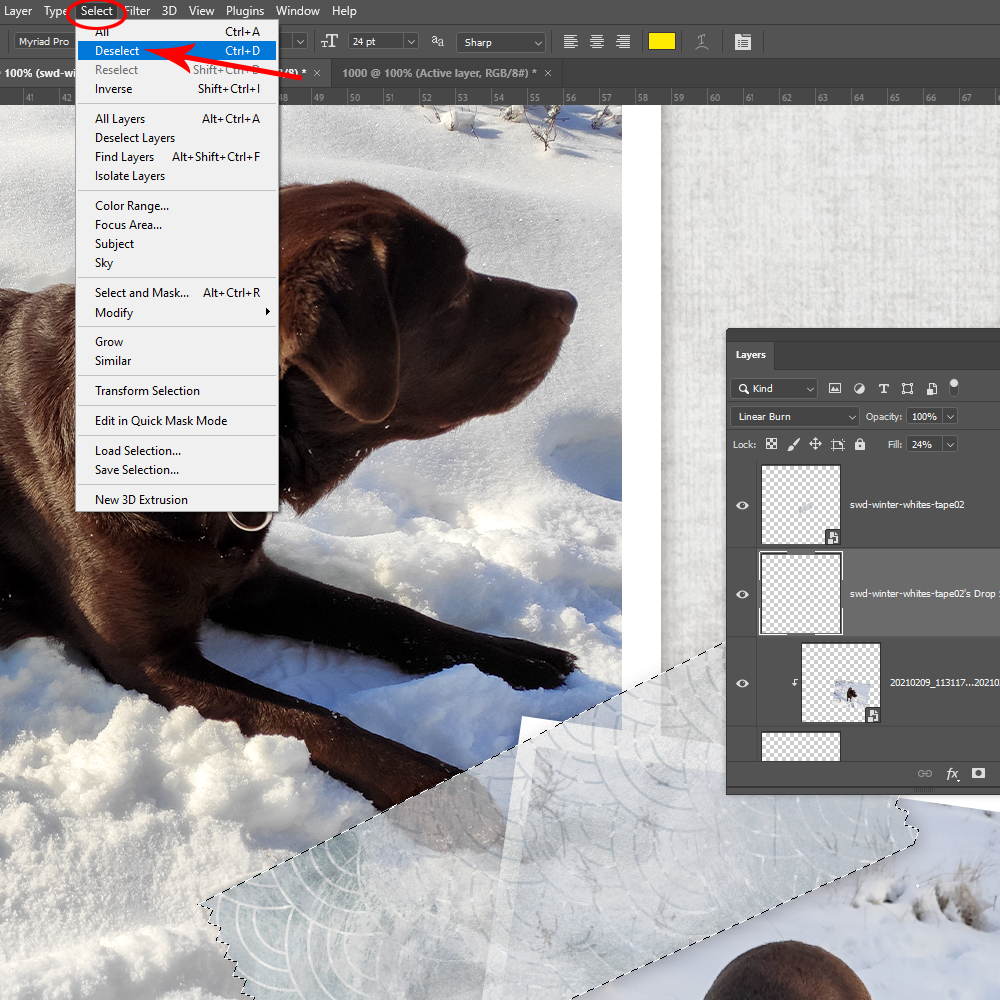
Task: Open the font style dropdown arrow
Action: pyautogui.click(x=300, y=41)
